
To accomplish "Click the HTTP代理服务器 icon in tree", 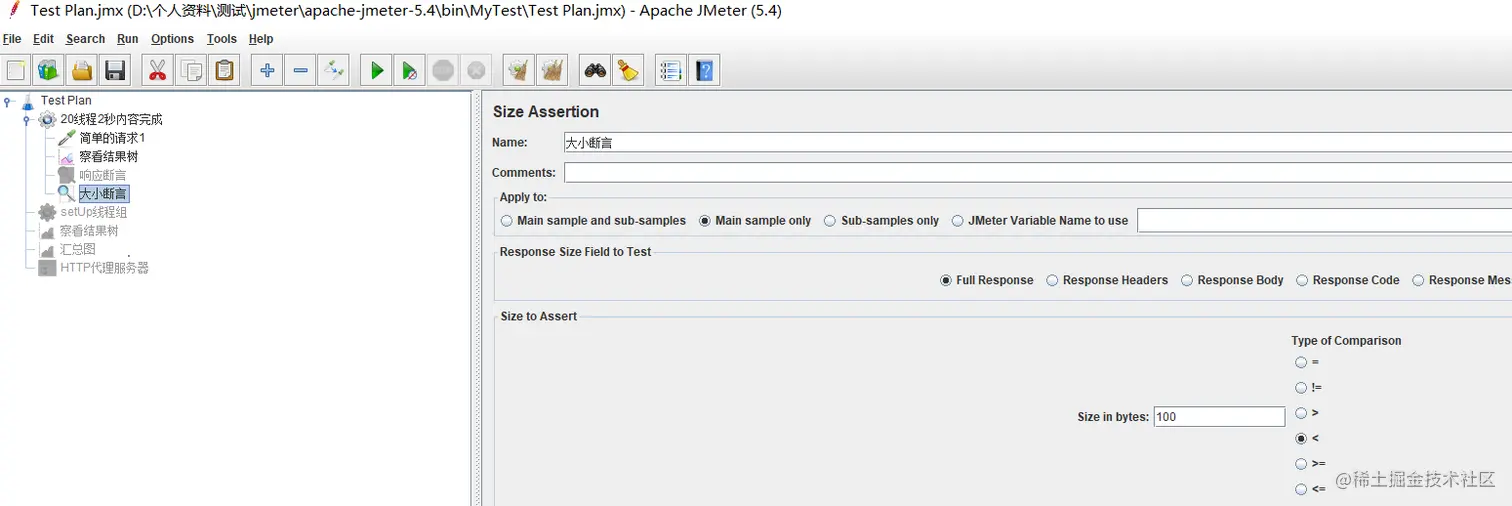I will click(x=47, y=268).
